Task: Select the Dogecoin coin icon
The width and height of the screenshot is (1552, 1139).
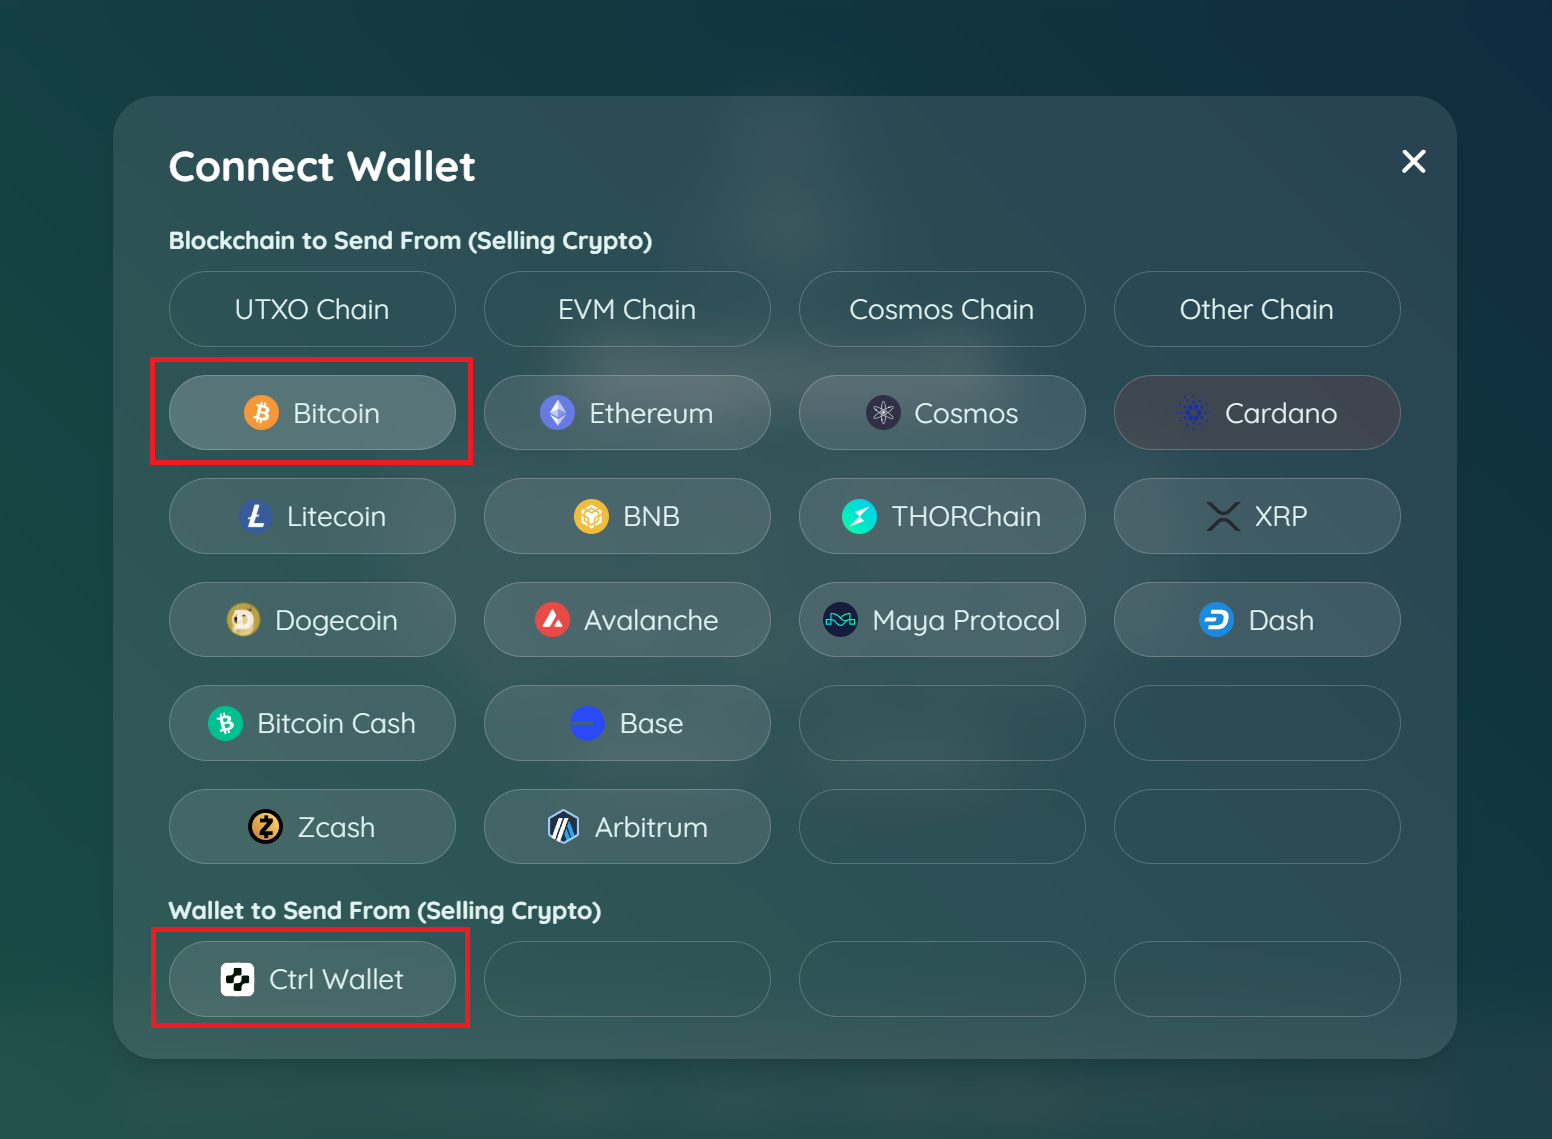Action: [x=243, y=620]
